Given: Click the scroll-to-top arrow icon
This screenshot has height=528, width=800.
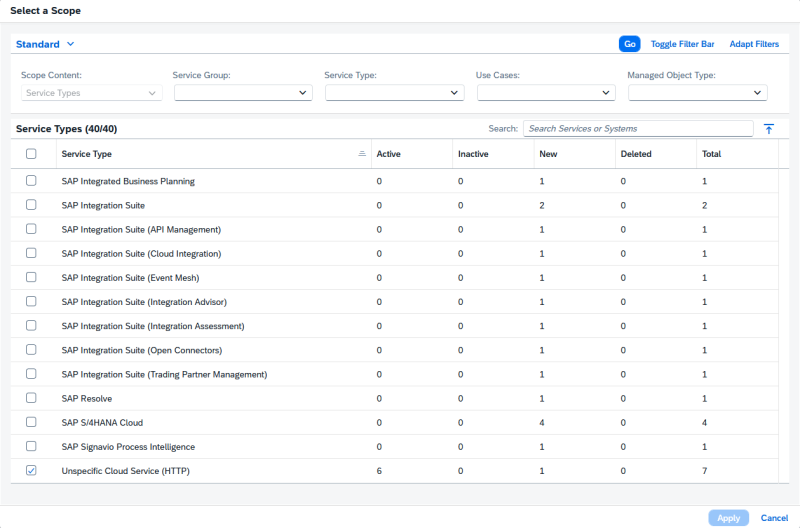Looking at the screenshot, I should (x=768, y=129).
